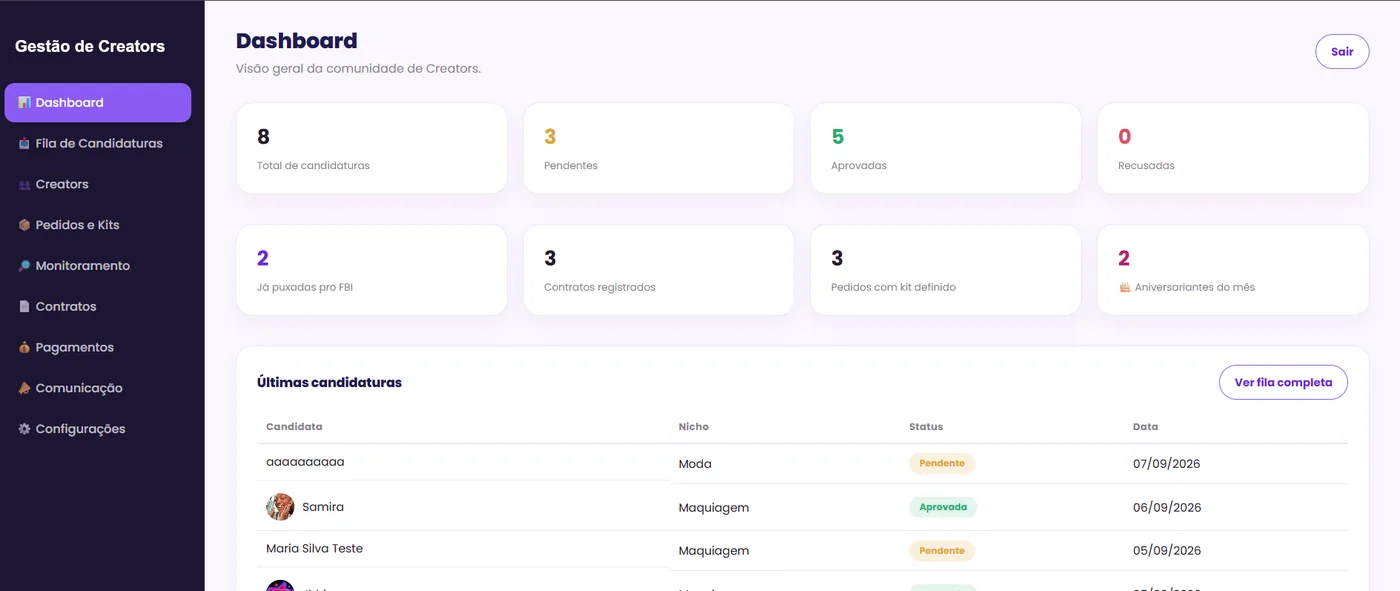Click the Candidata column header
The image size is (1400, 591).
(x=294, y=427)
